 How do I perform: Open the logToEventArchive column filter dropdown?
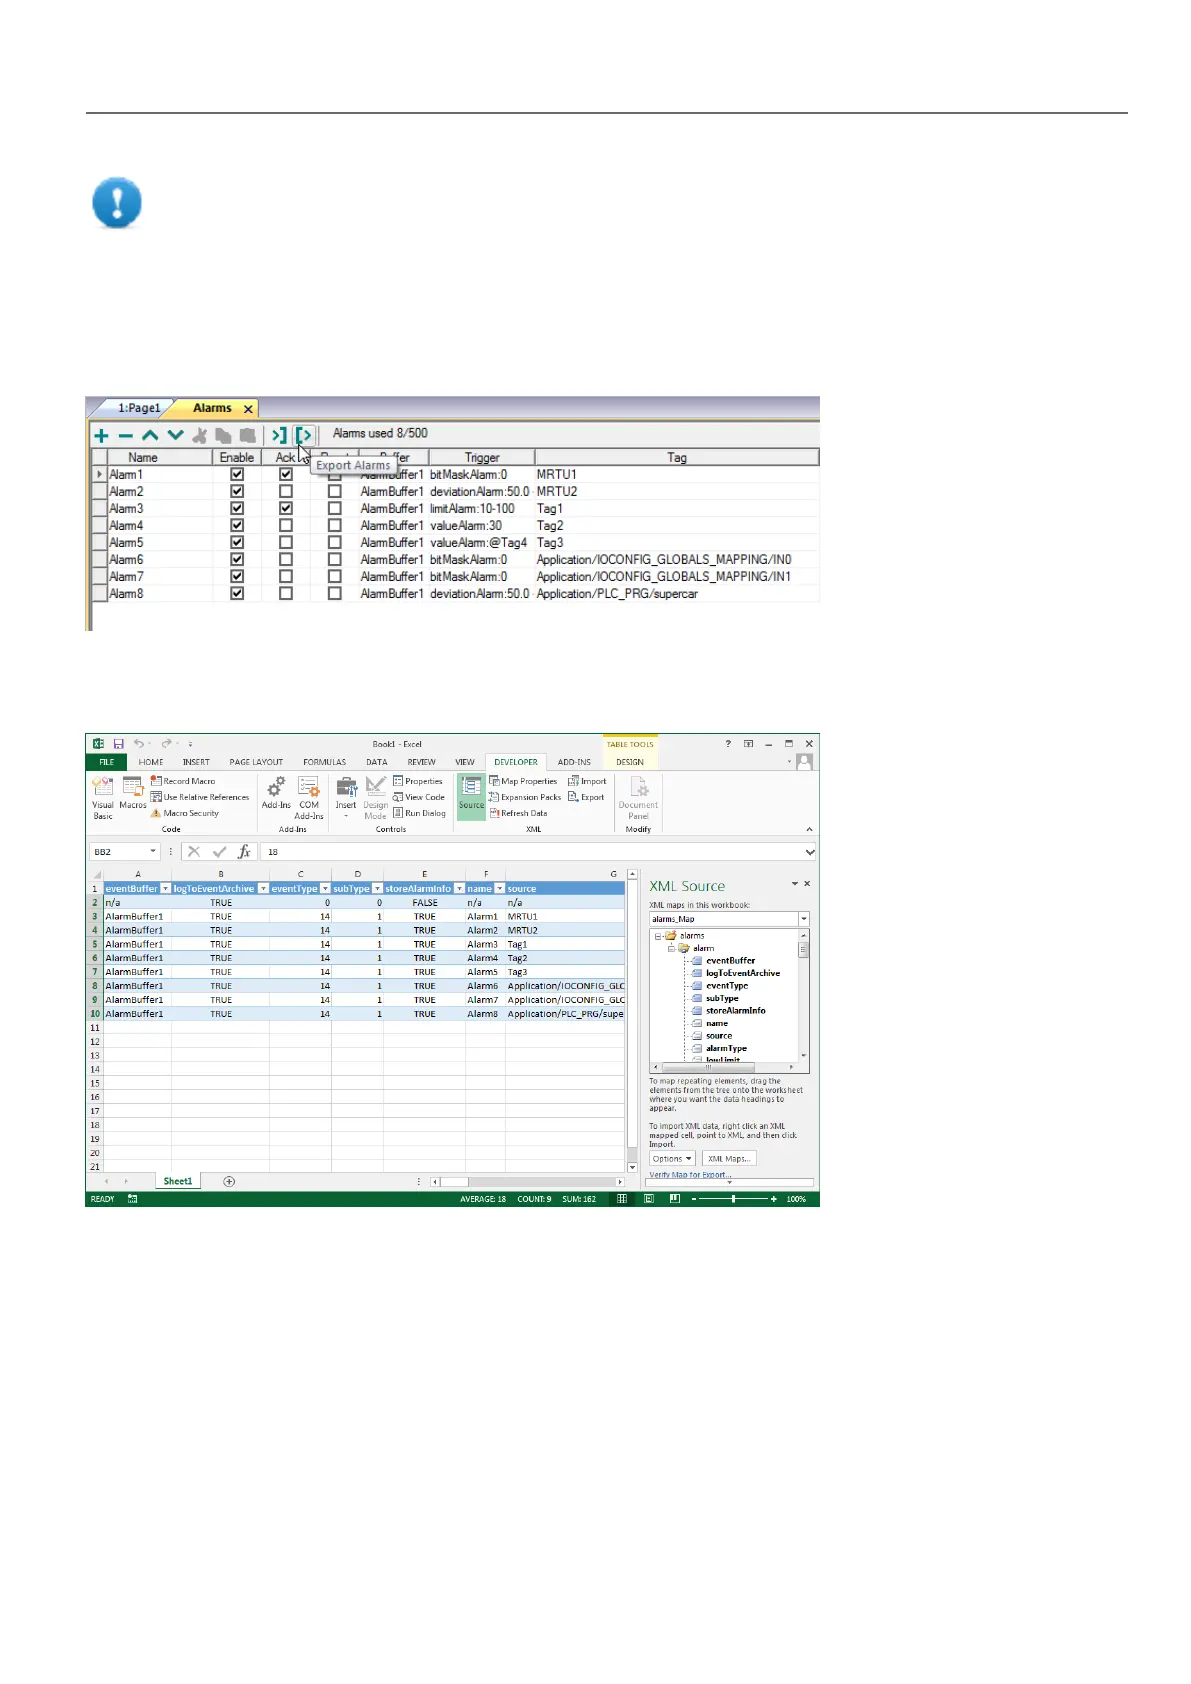(263, 888)
